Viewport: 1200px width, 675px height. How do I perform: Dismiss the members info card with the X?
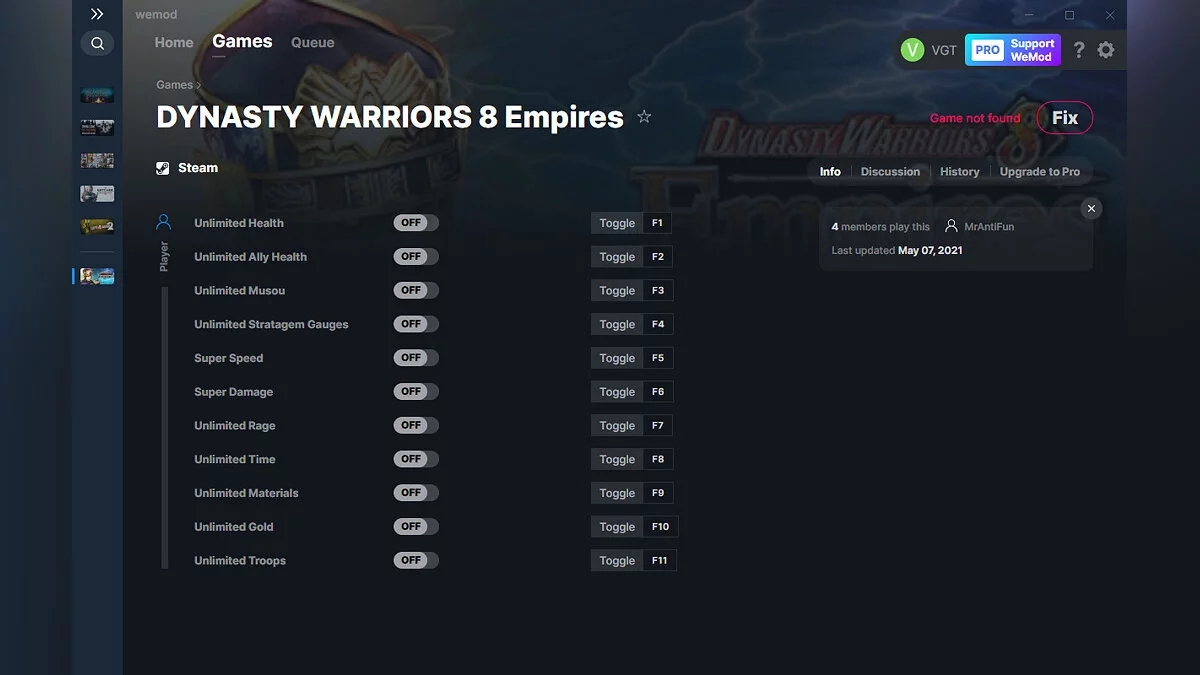1091,208
